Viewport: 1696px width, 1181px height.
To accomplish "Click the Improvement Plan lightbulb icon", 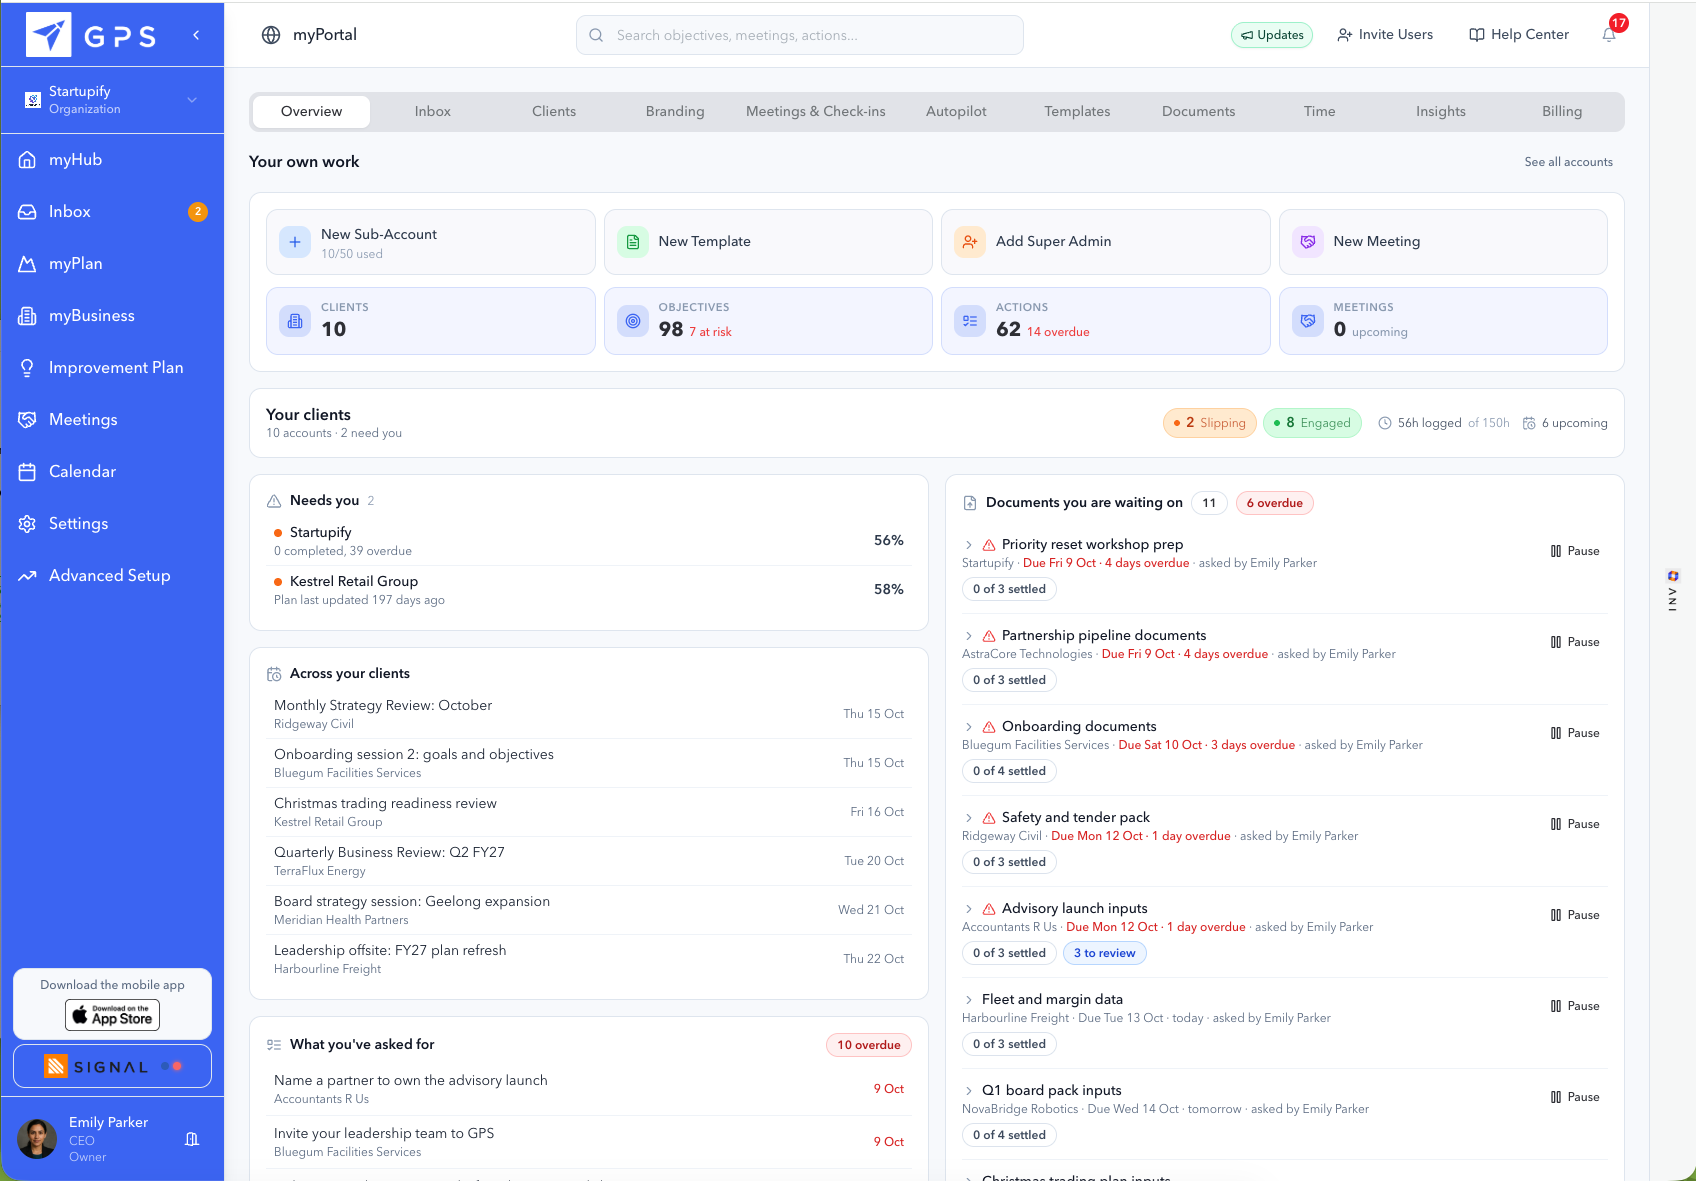I will coord(27,368).
